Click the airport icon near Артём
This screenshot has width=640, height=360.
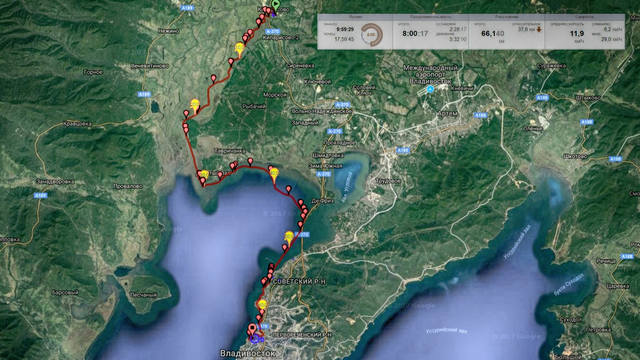tap(430, 89)
